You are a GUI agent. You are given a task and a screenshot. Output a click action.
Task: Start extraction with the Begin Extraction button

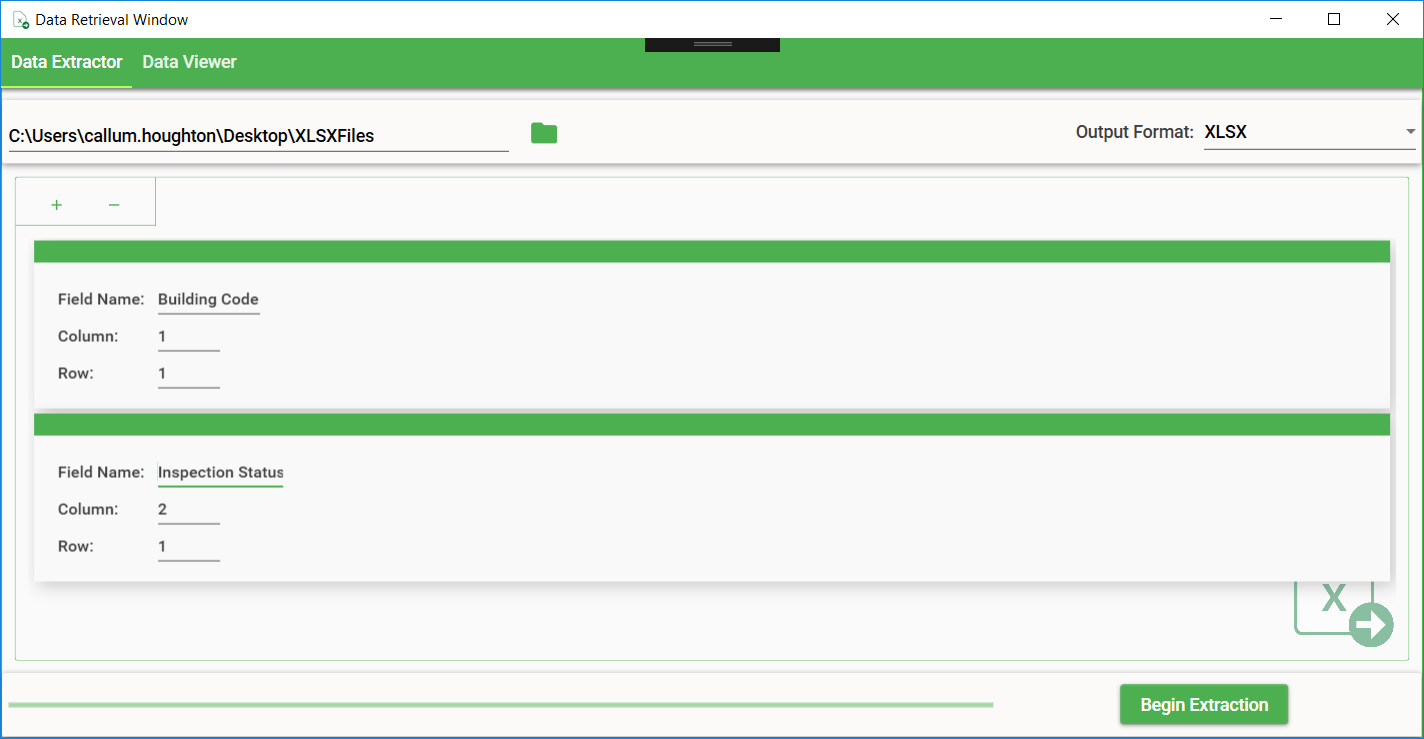(x=1204, y=705)
